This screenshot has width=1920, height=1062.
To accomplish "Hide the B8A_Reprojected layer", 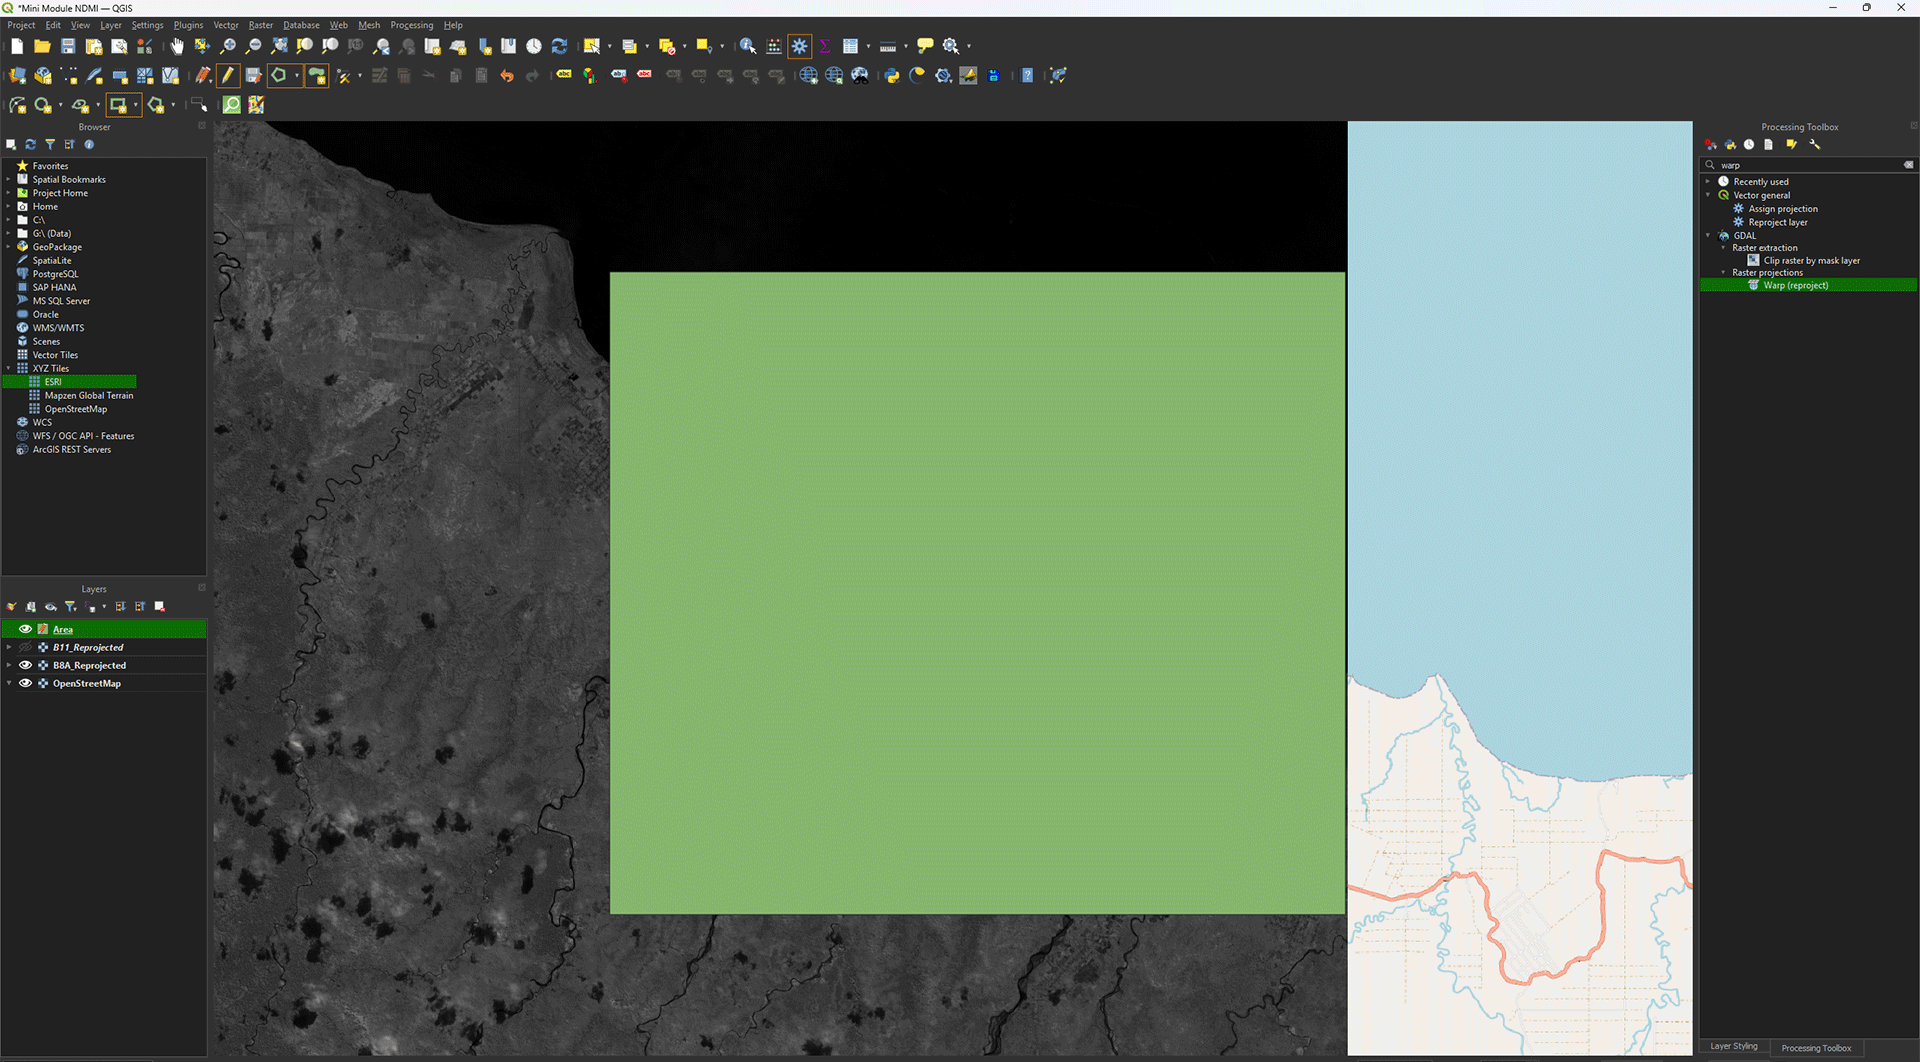I will pos(26,665).
